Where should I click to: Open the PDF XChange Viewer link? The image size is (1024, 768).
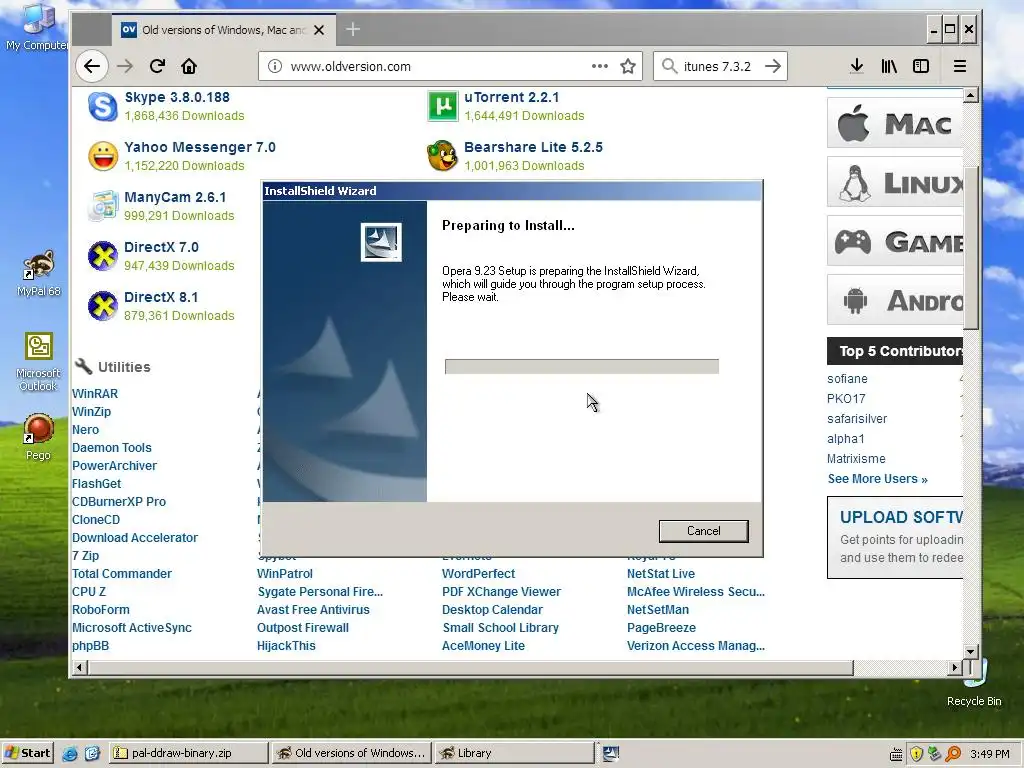(x=502, y=592)
